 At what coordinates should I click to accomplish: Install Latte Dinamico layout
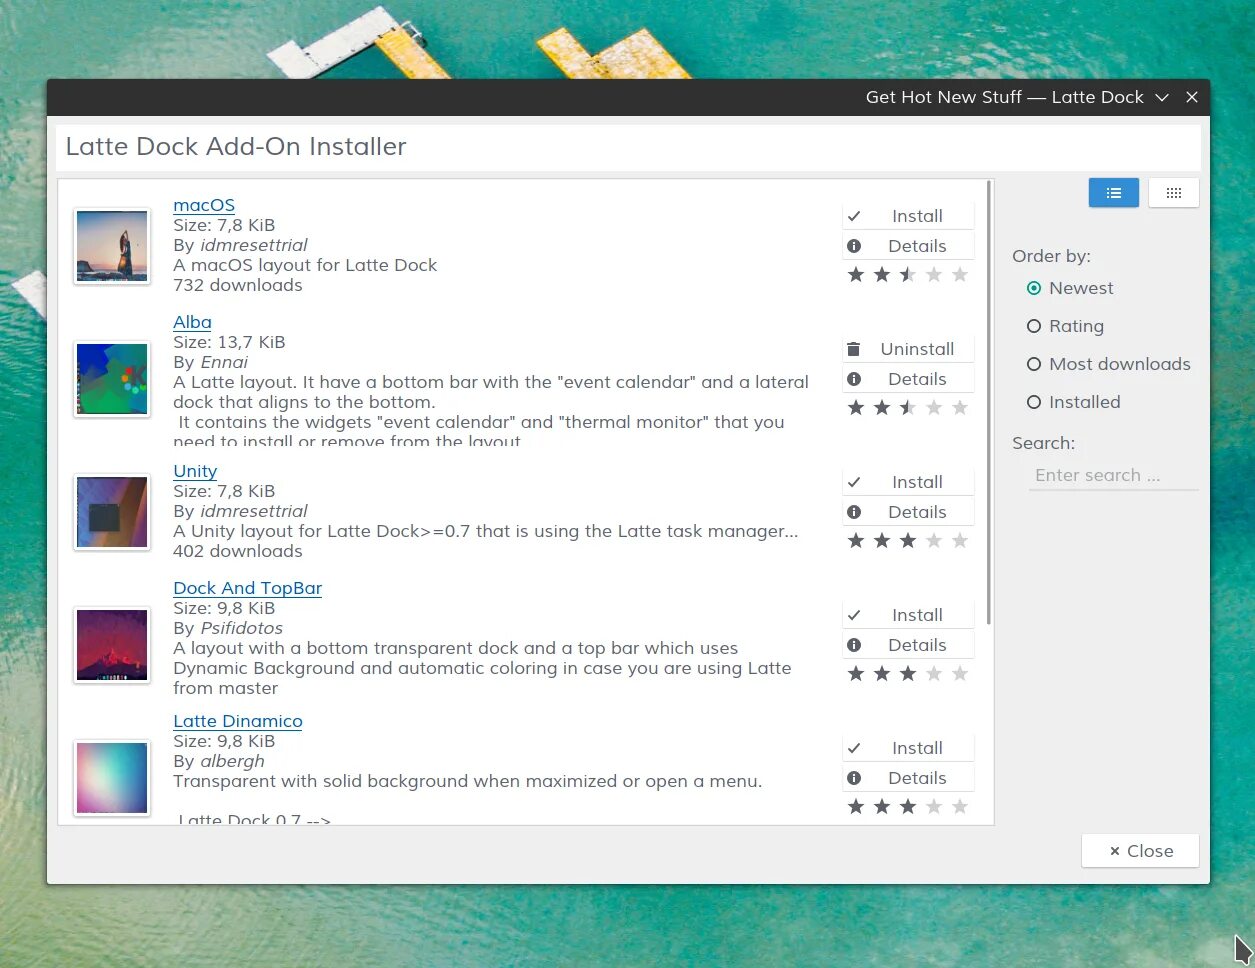point(908,748)
